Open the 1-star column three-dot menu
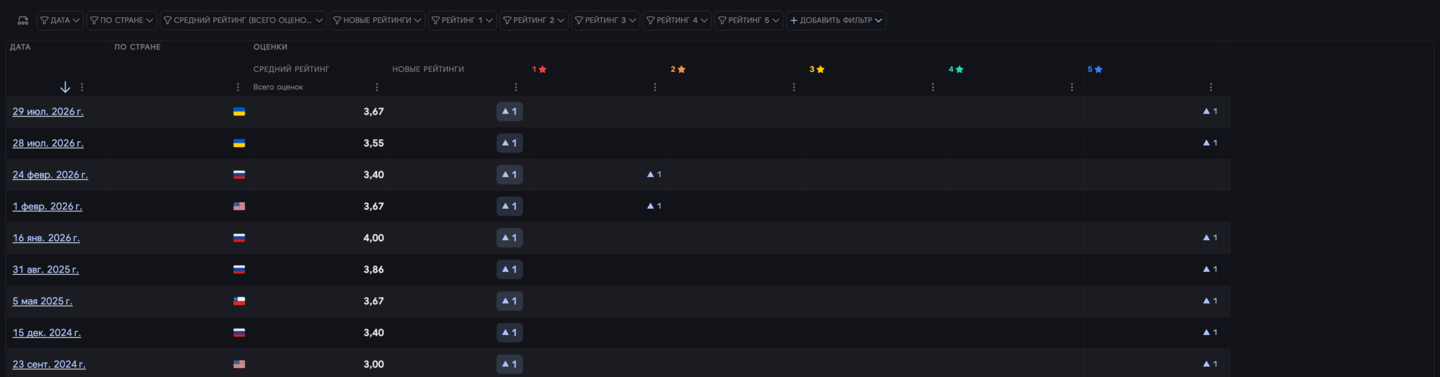 (x=655, y=87)
